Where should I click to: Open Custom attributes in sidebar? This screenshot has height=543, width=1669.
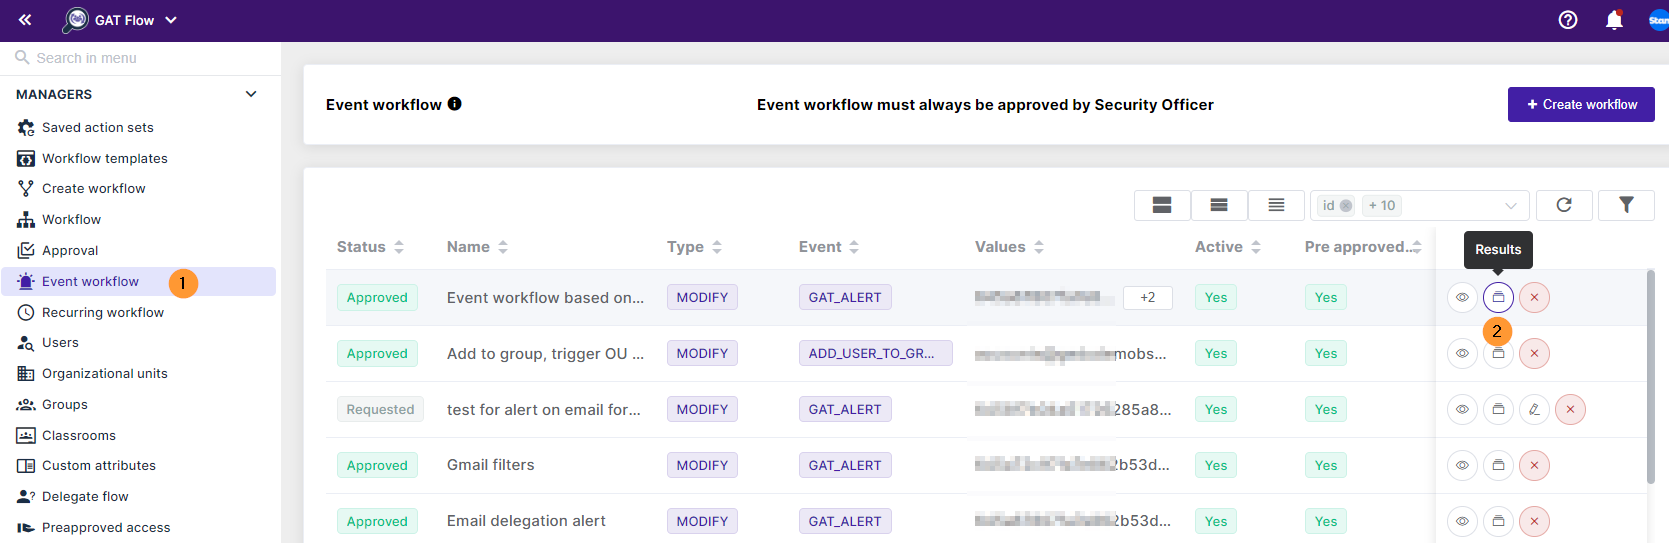(99, 465)
